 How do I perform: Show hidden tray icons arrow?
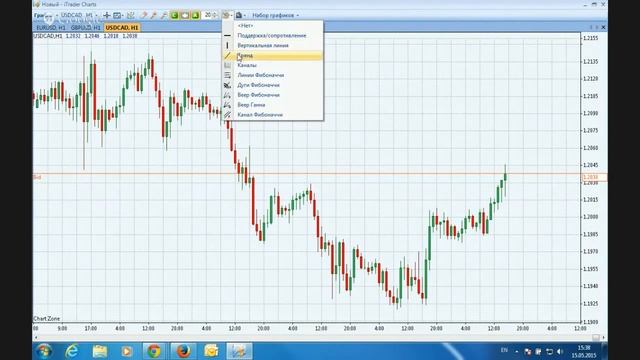point(517,351)
